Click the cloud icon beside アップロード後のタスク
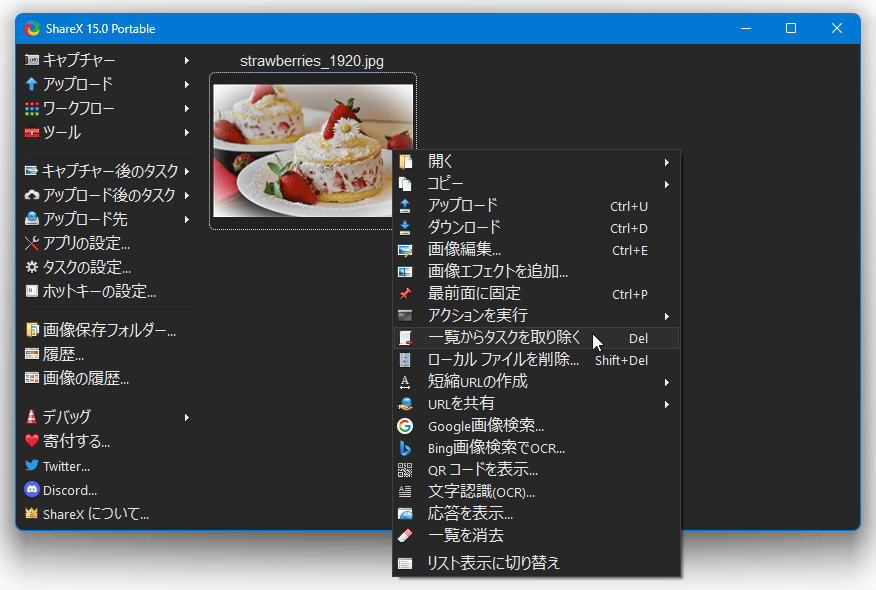Image resolution: width=876 pixels, height=590 pixels. [32, 195]
